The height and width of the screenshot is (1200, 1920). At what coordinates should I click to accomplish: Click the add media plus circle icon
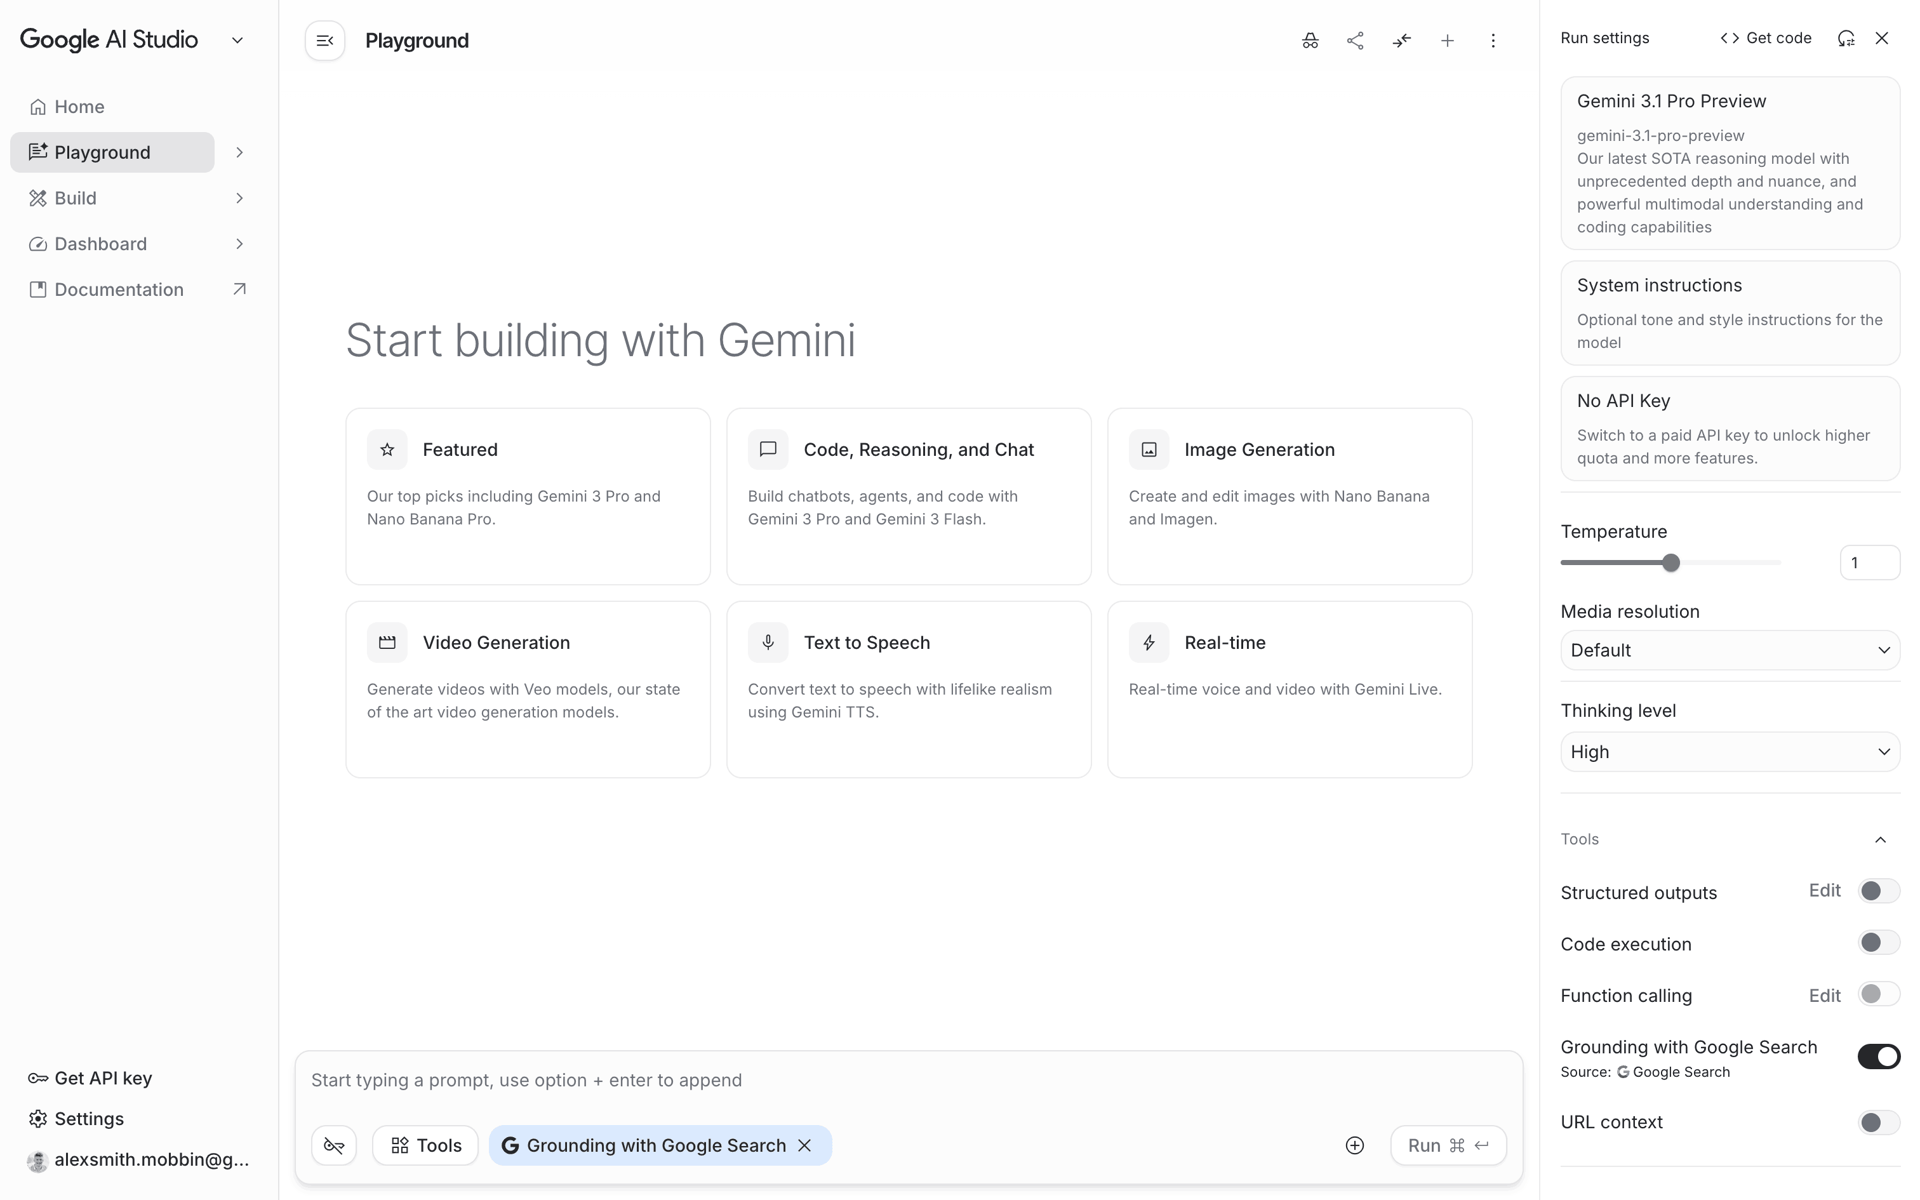[x=1355, y=1146]
